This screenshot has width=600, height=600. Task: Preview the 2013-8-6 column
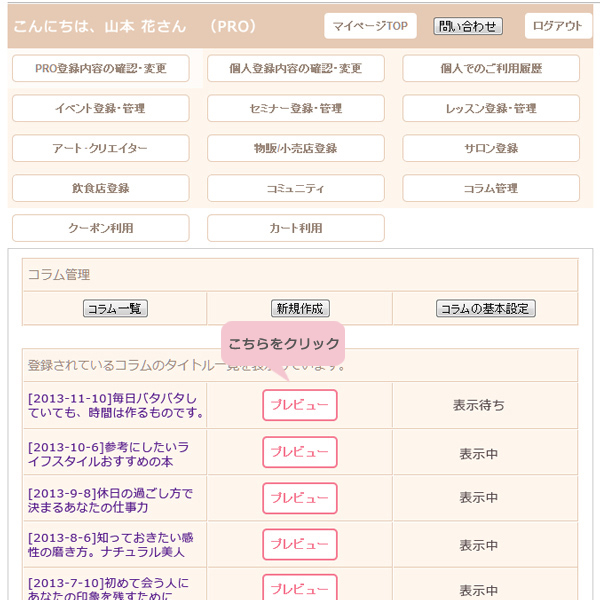point(300,545)
